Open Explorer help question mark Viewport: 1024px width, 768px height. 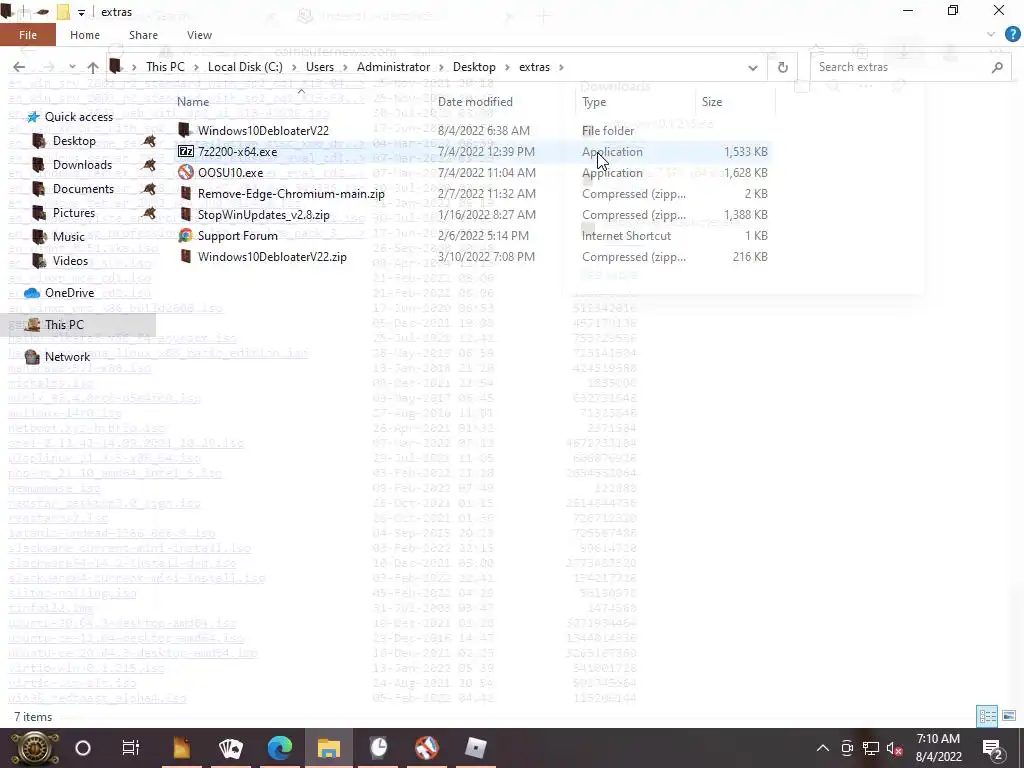[x=1012, y=35]
